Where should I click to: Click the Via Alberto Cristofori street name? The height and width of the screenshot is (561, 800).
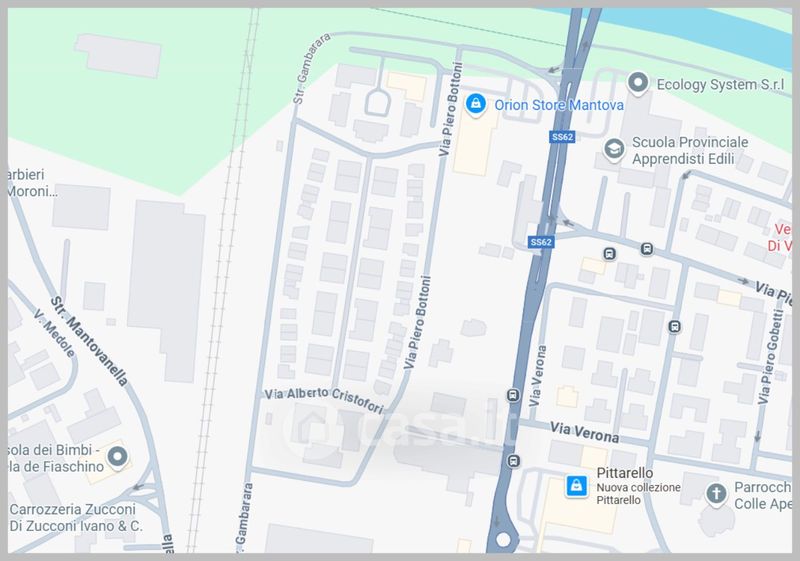pos(324,400)
